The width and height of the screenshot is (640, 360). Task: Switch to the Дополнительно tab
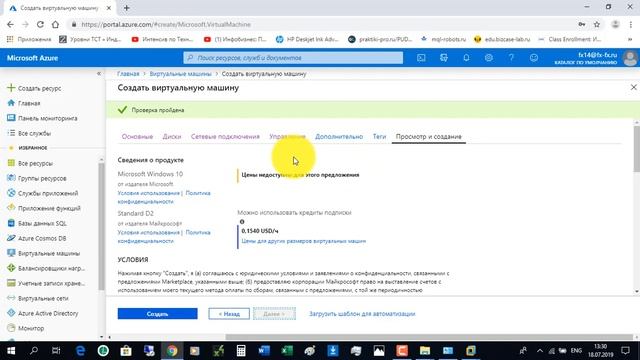coord(339,137)
